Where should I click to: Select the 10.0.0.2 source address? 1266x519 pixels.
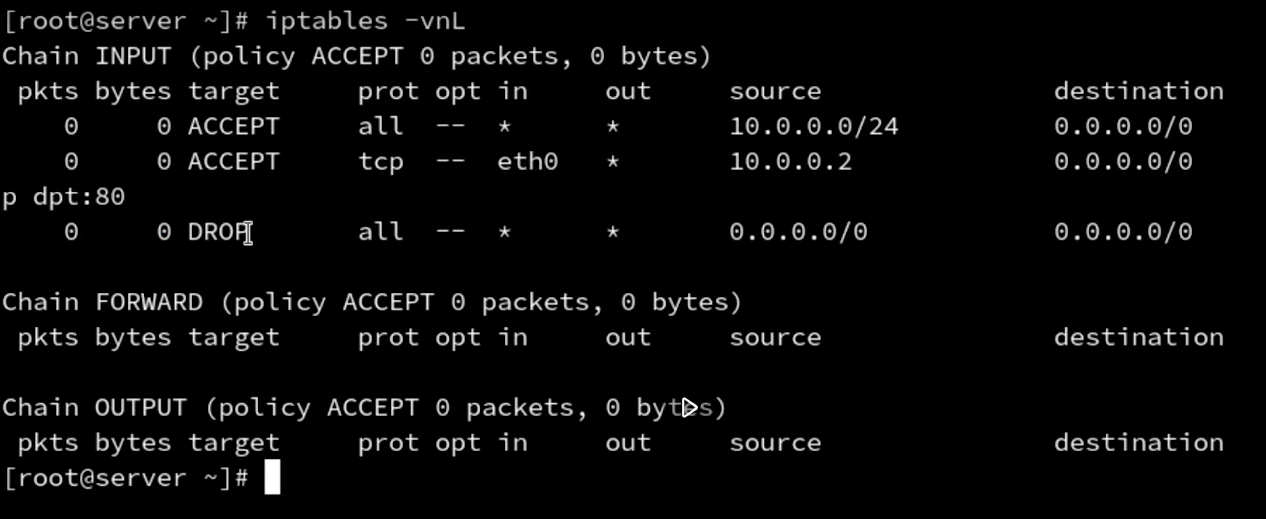[x=790, y=162]
